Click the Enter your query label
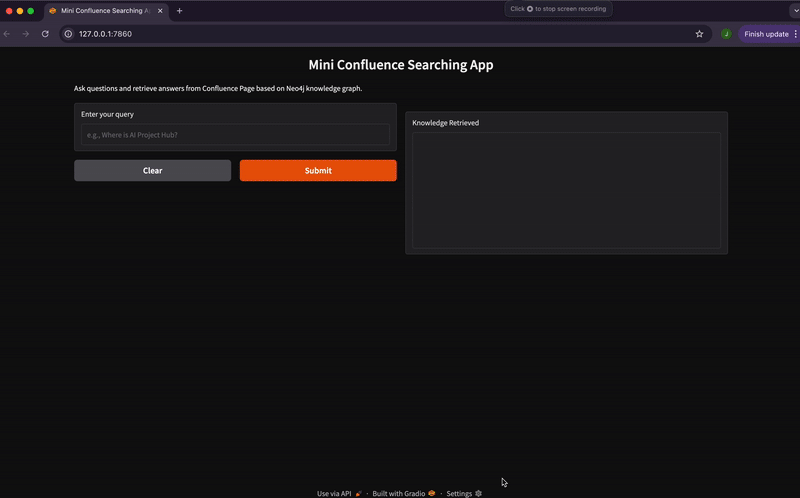The width and height of the screenshot is (800, 498). (107, 114)
